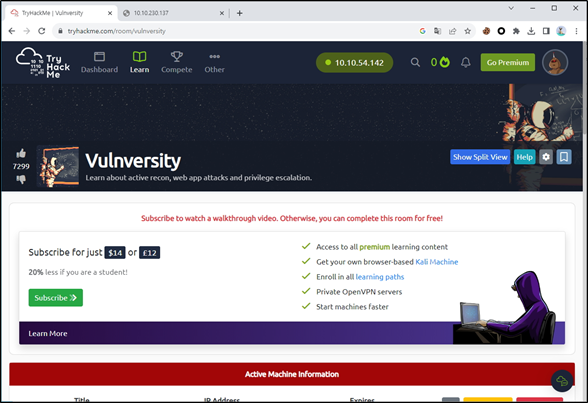Click the $14 price badge
The height and width of the screenshot is (403, 588).
click(x=115, y=253)
